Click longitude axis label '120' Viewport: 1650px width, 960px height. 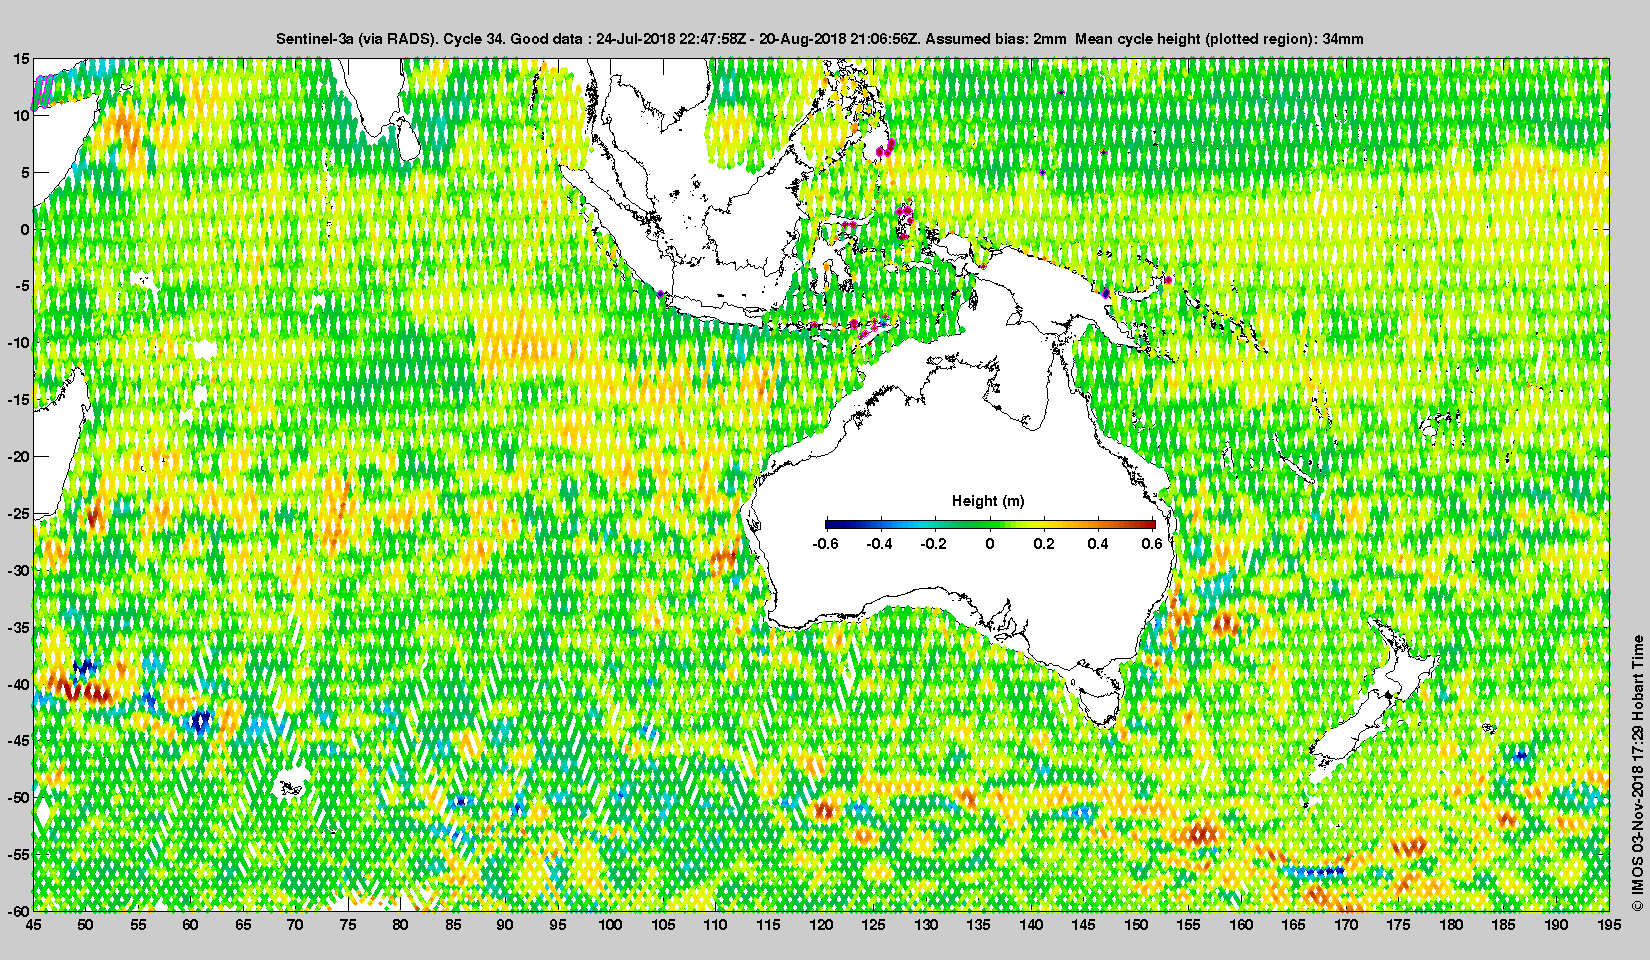tap(821, 924)
